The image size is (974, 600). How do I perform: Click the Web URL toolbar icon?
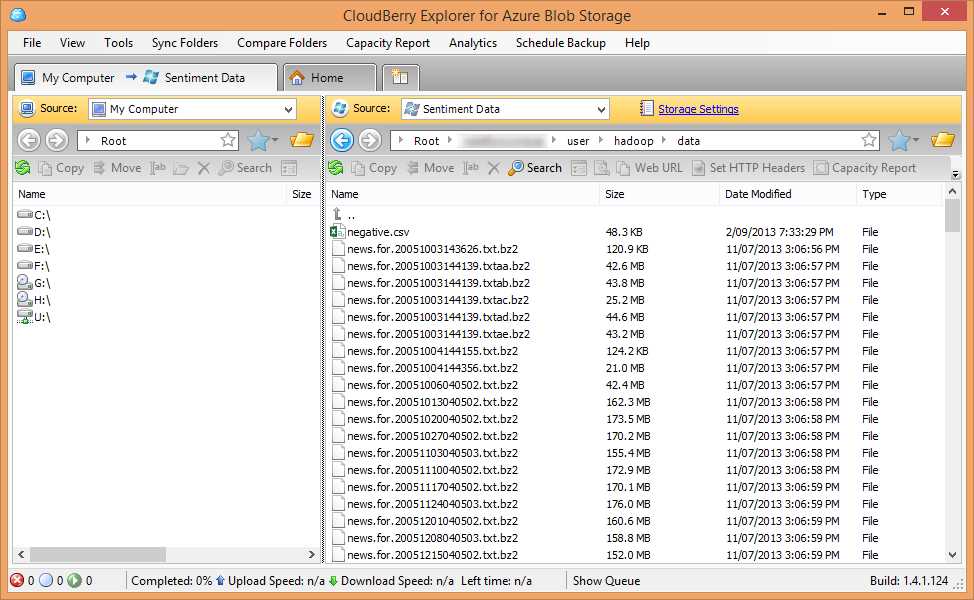[x=651, y=167]
